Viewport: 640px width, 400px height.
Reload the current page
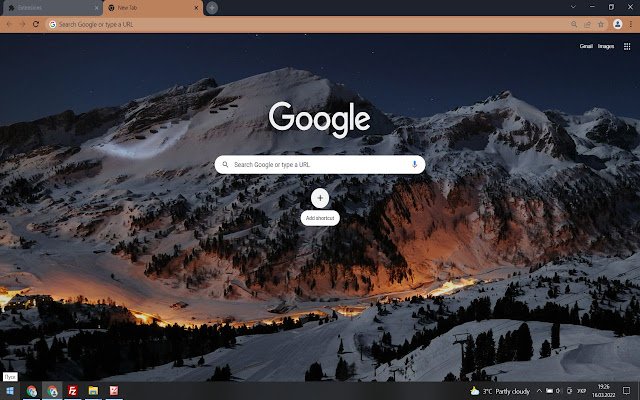(x=36, y=24)
